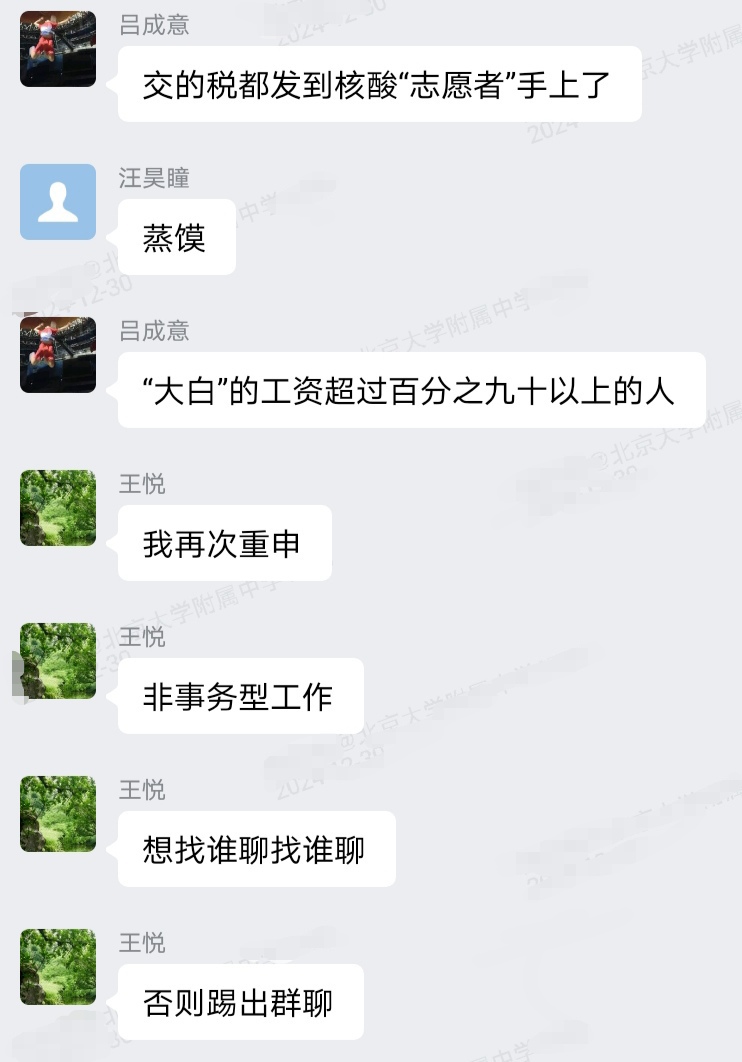Select the 想找谁聊找谁聊 message bubble
The height and width of the screenshot is (1062, 742).
[257, 849]
